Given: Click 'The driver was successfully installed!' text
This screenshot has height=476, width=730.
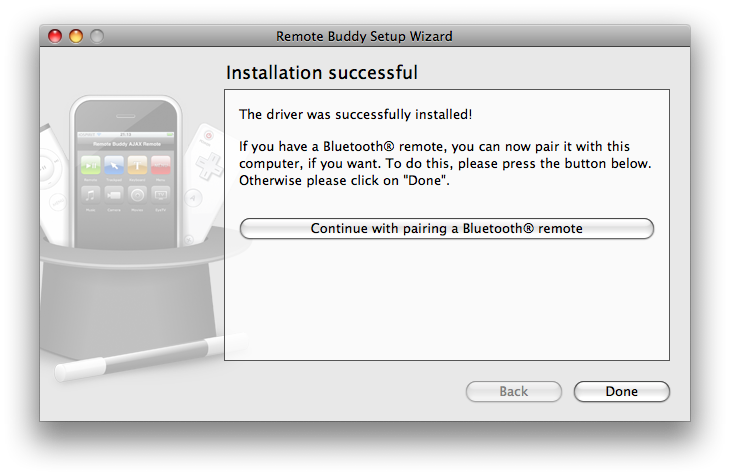Looking at the screenshot, I should [x=356, y=115].
